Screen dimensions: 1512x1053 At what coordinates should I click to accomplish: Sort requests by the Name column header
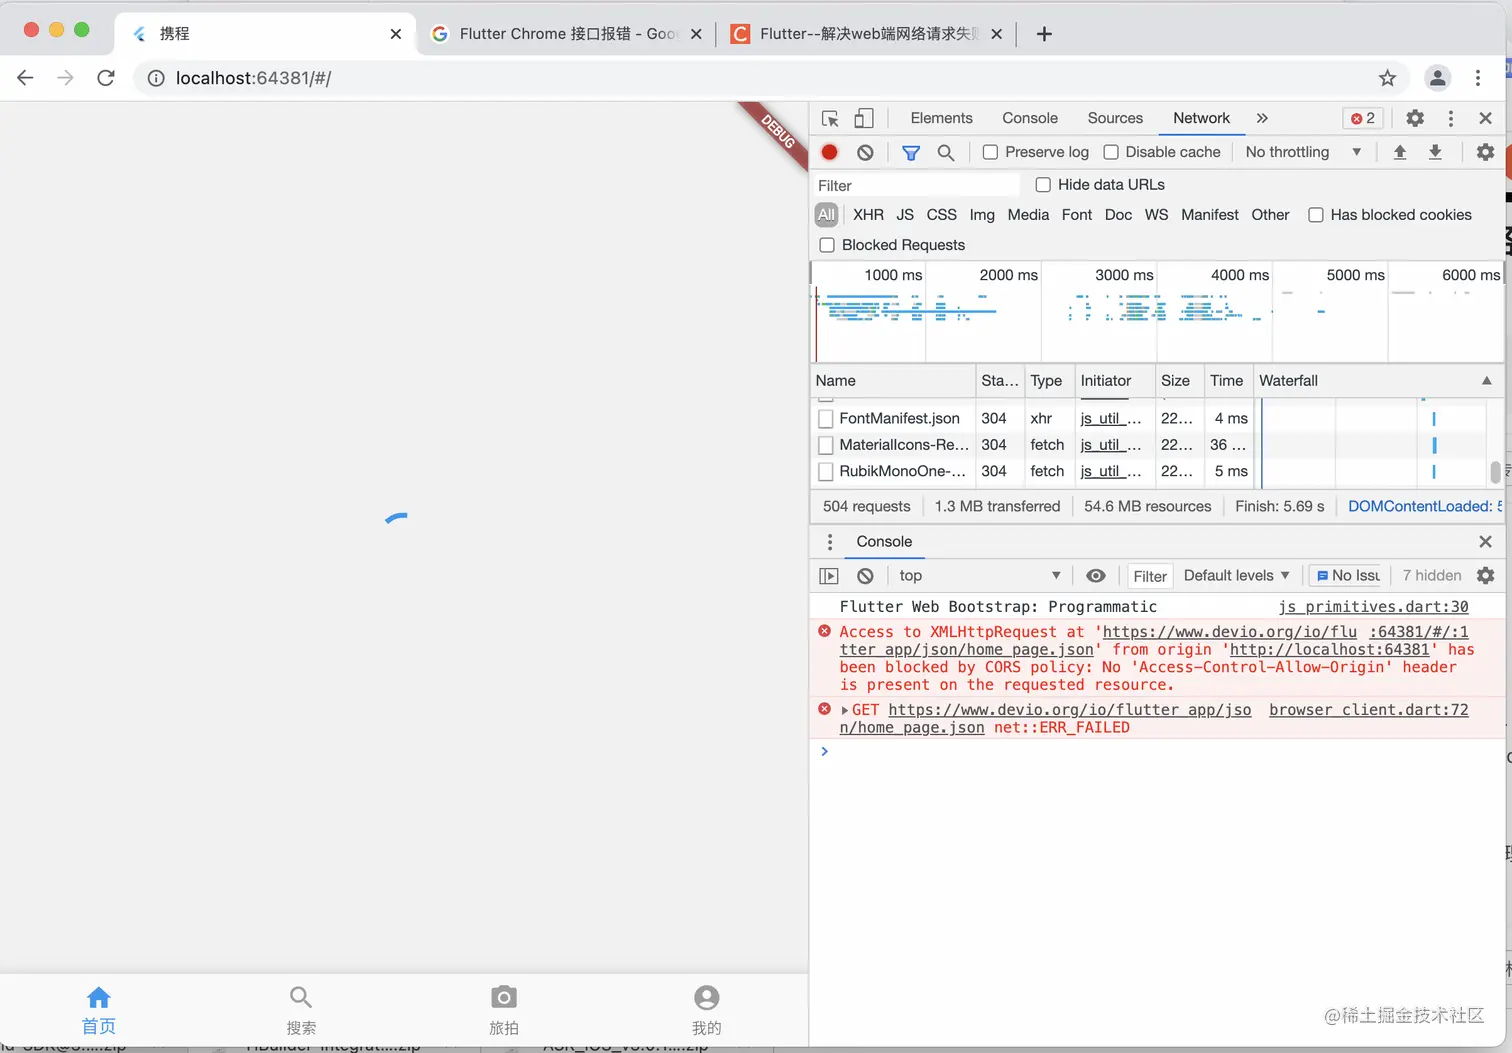(892, 381)
